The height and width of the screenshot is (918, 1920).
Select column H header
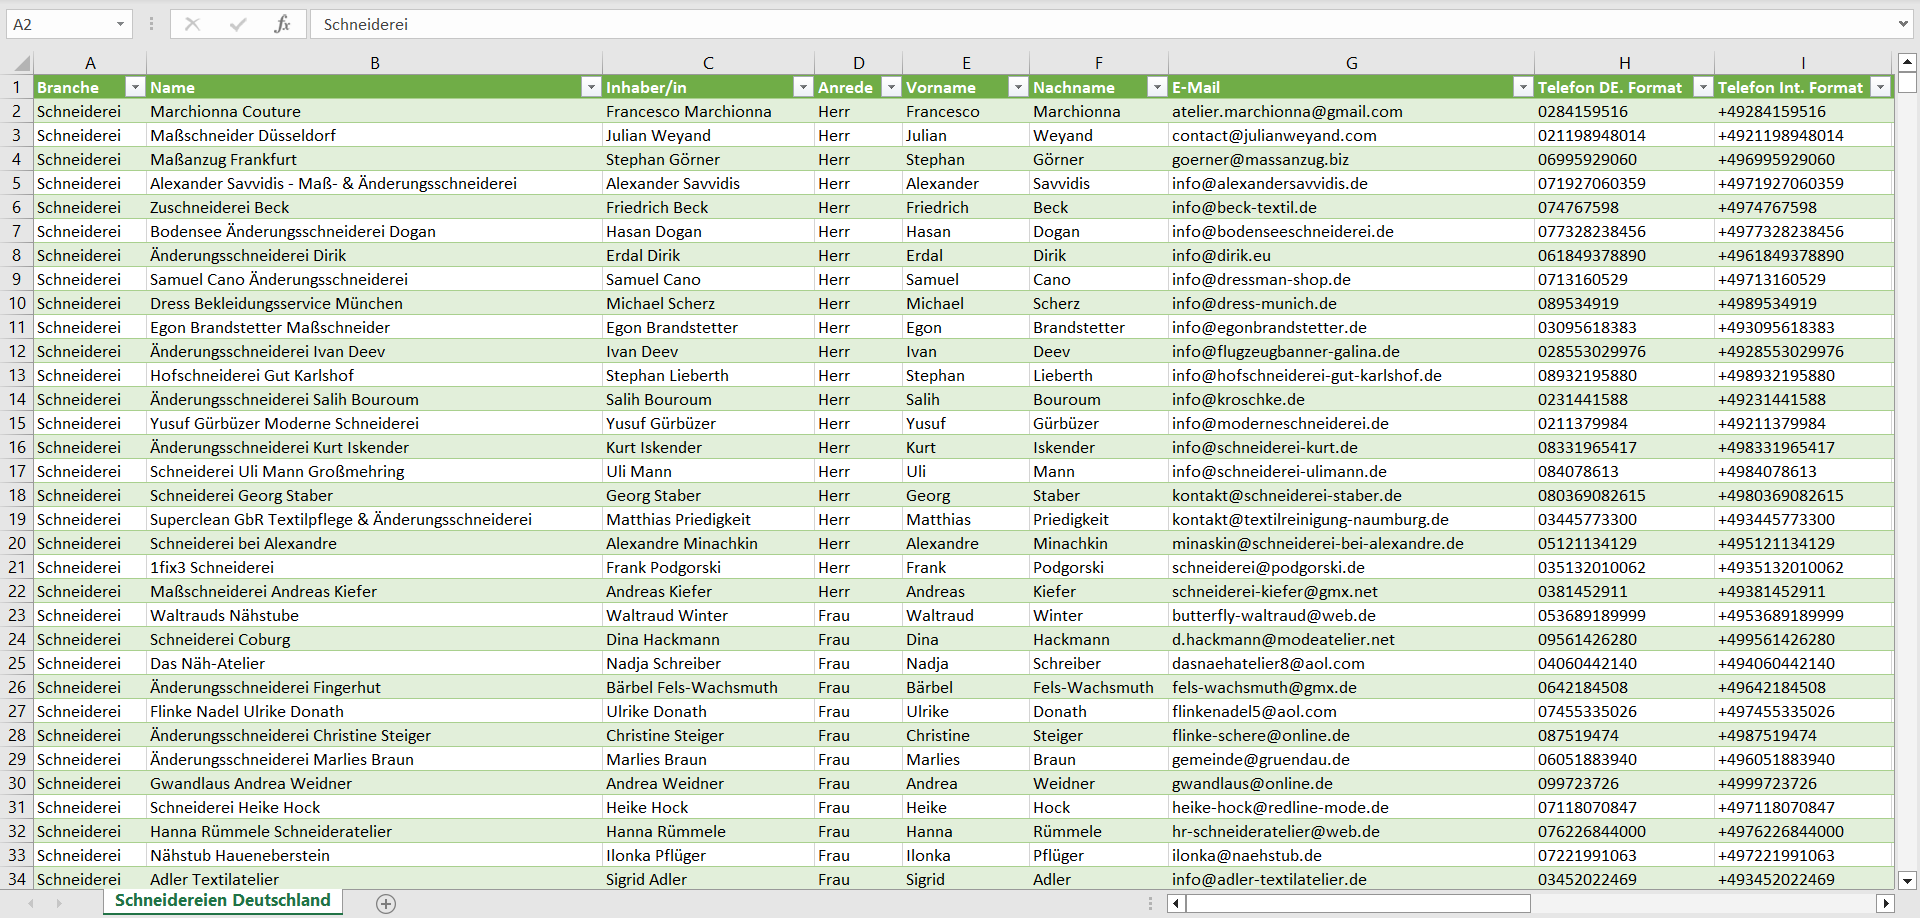1624,63
